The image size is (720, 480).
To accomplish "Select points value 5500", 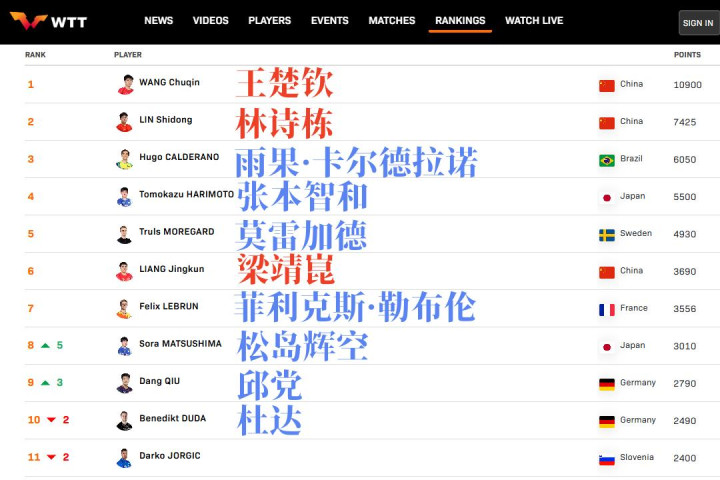I will (685, 197).
